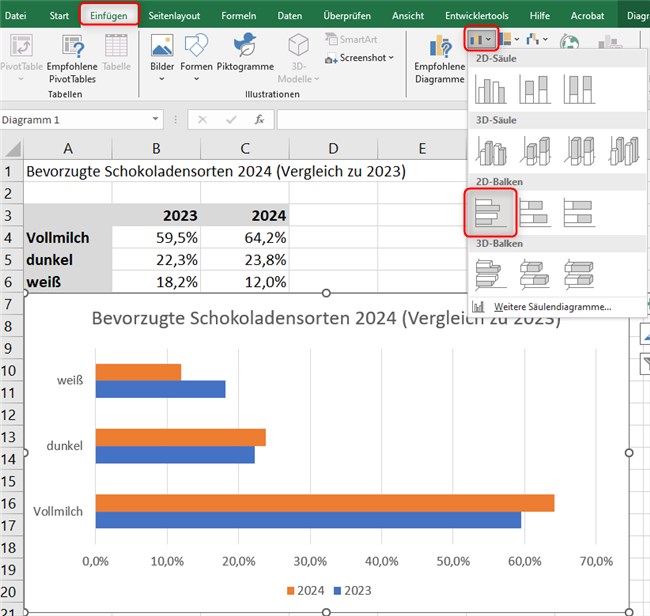Open the column chart dropdown button
Image resolution: width=650 pixels, height=616 pixels.
pyautogui.click(x=481, y=40)
